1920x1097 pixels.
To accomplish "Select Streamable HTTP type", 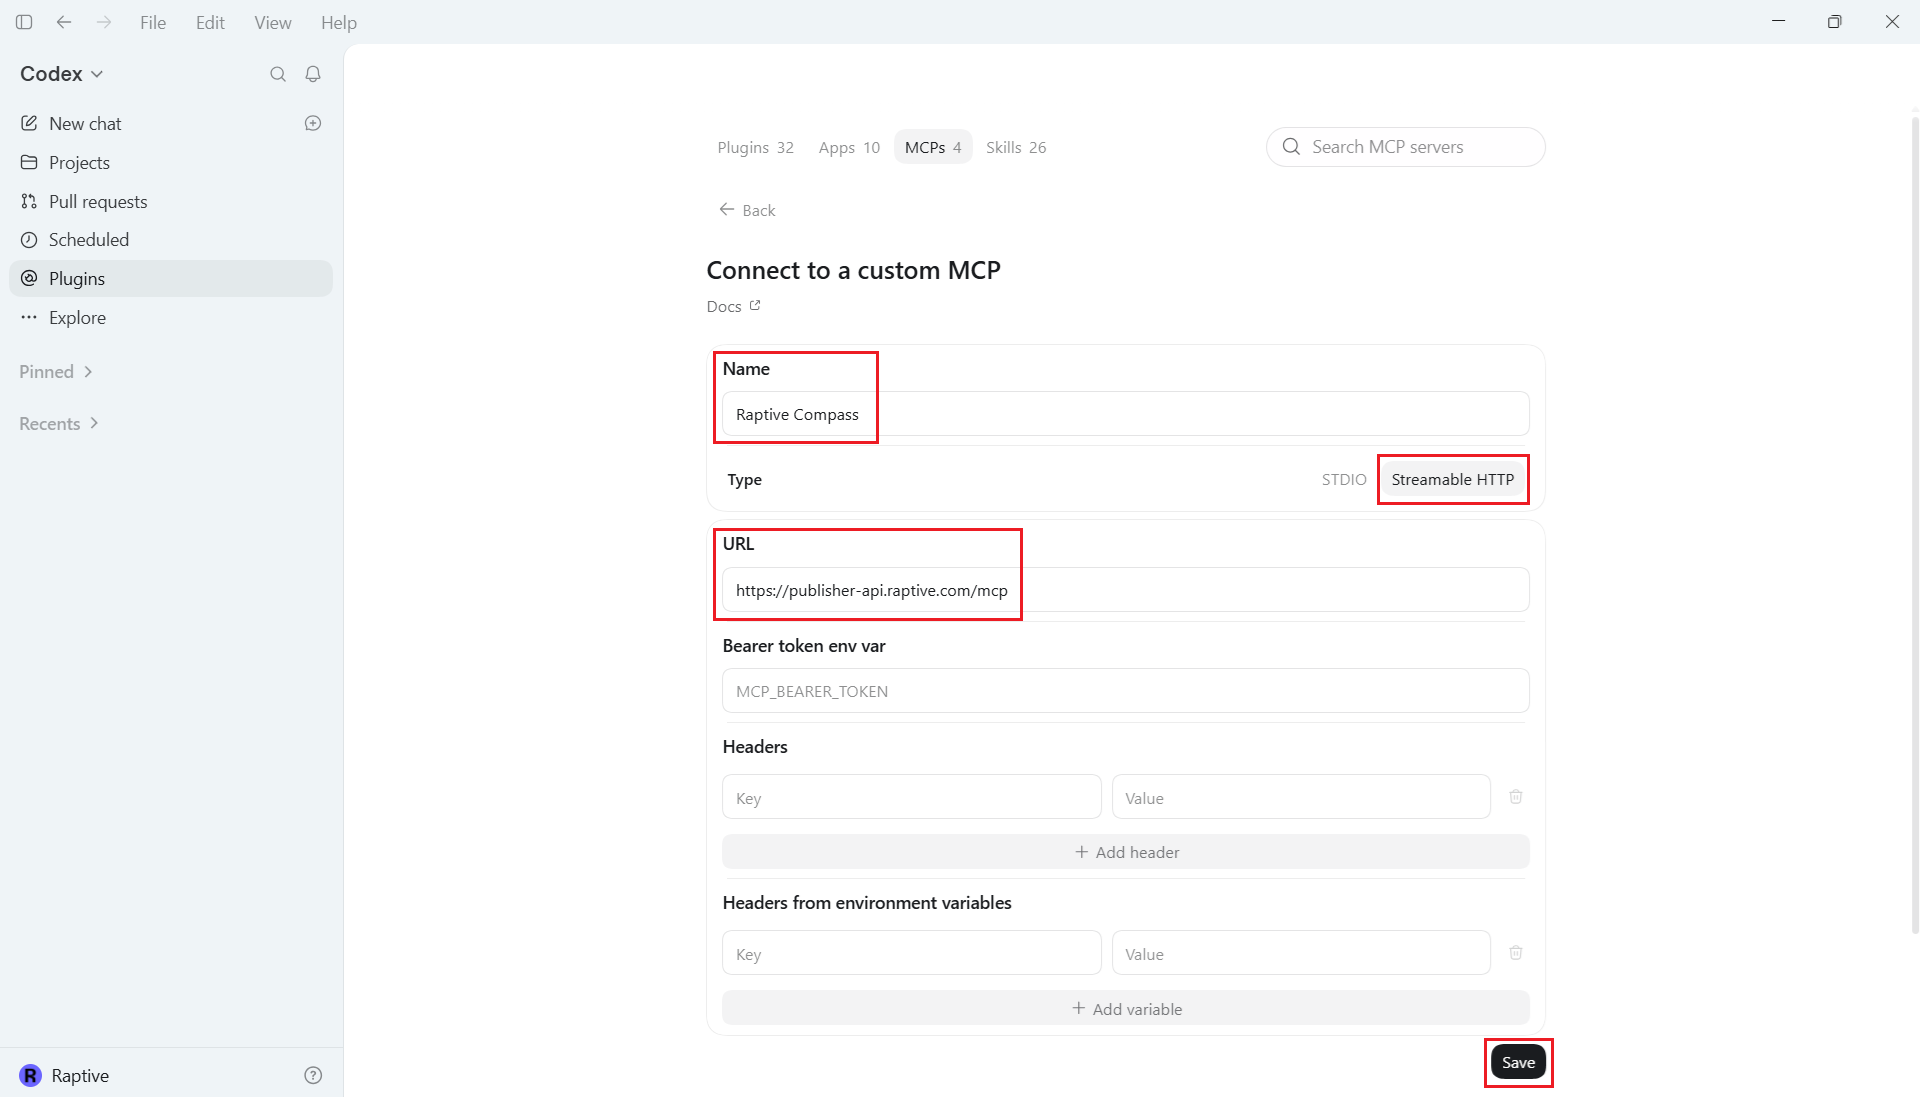I will click(x=1453, y=480).
